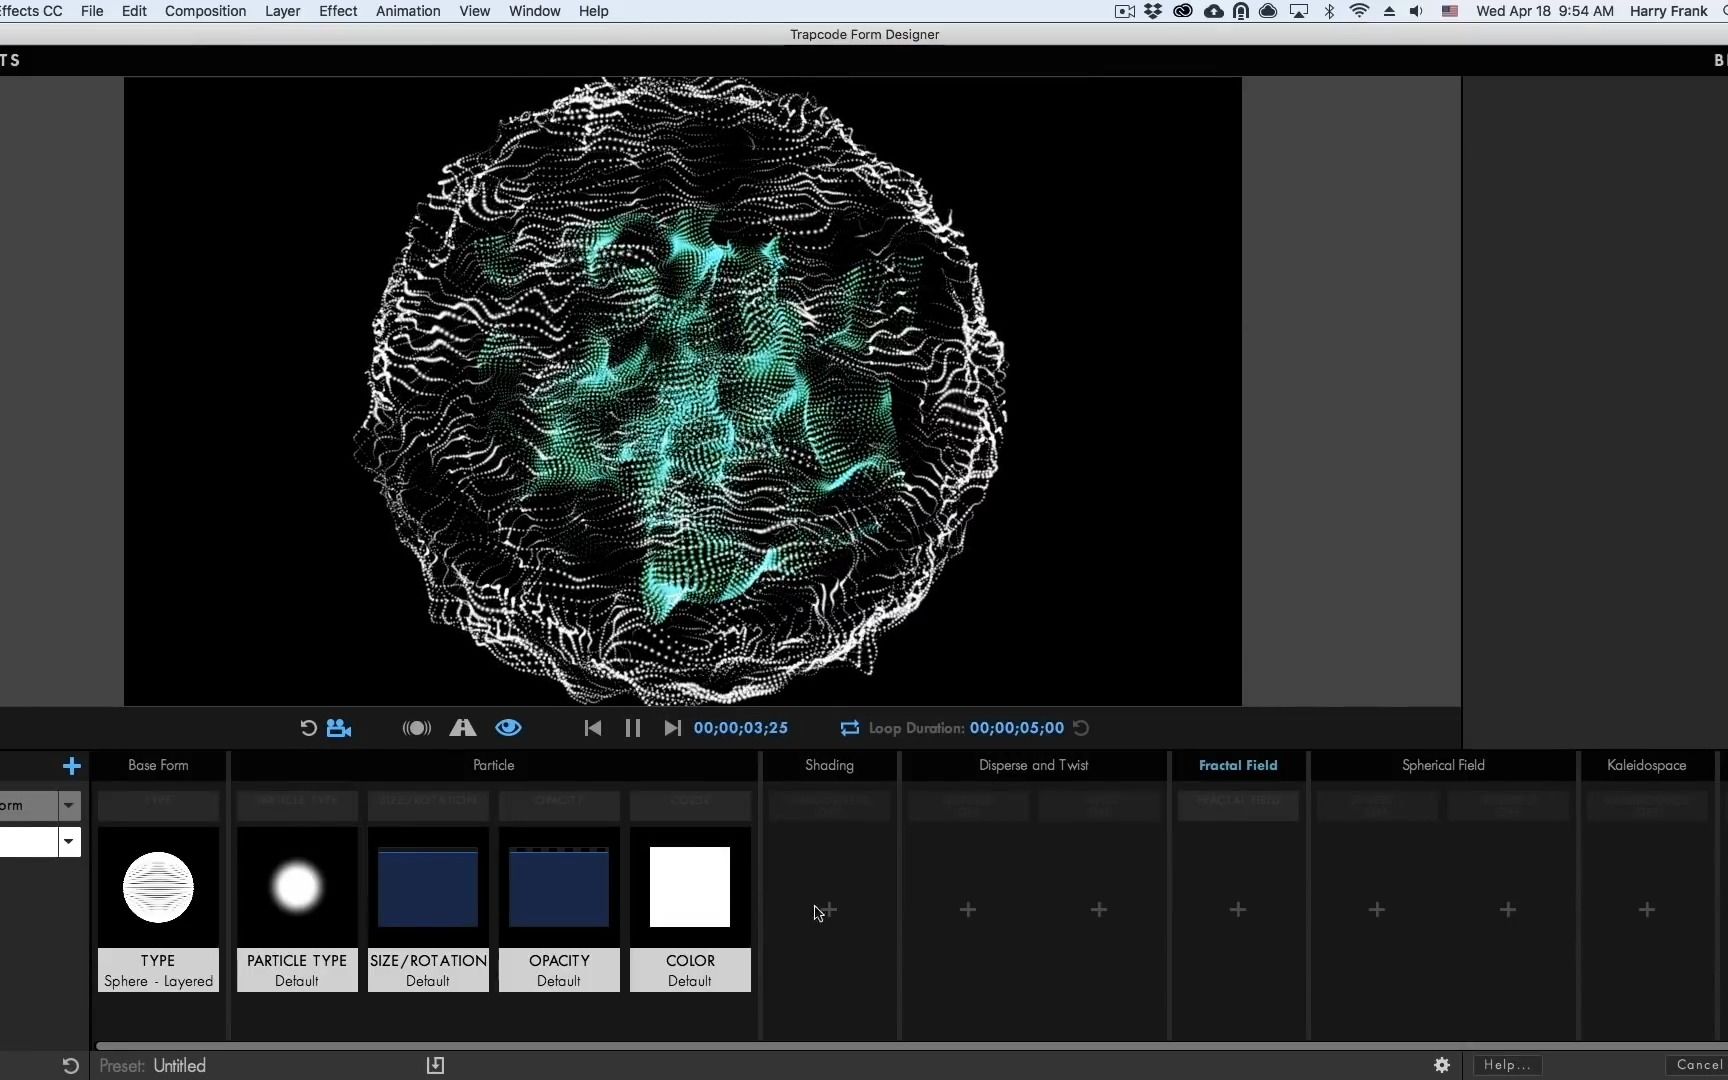Open the Composition menu
The width and height of the screenshot is (1728, 1080).
click(204, 11)
